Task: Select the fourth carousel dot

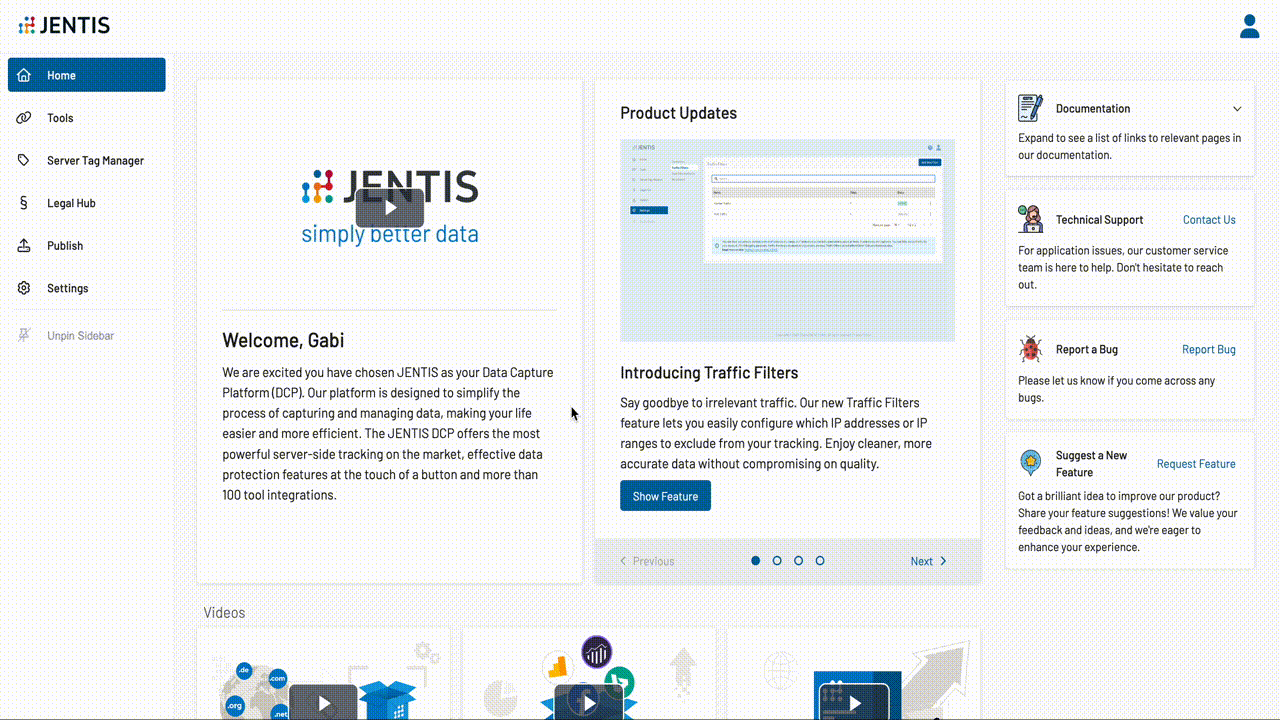Action: [x=820, y=561]
